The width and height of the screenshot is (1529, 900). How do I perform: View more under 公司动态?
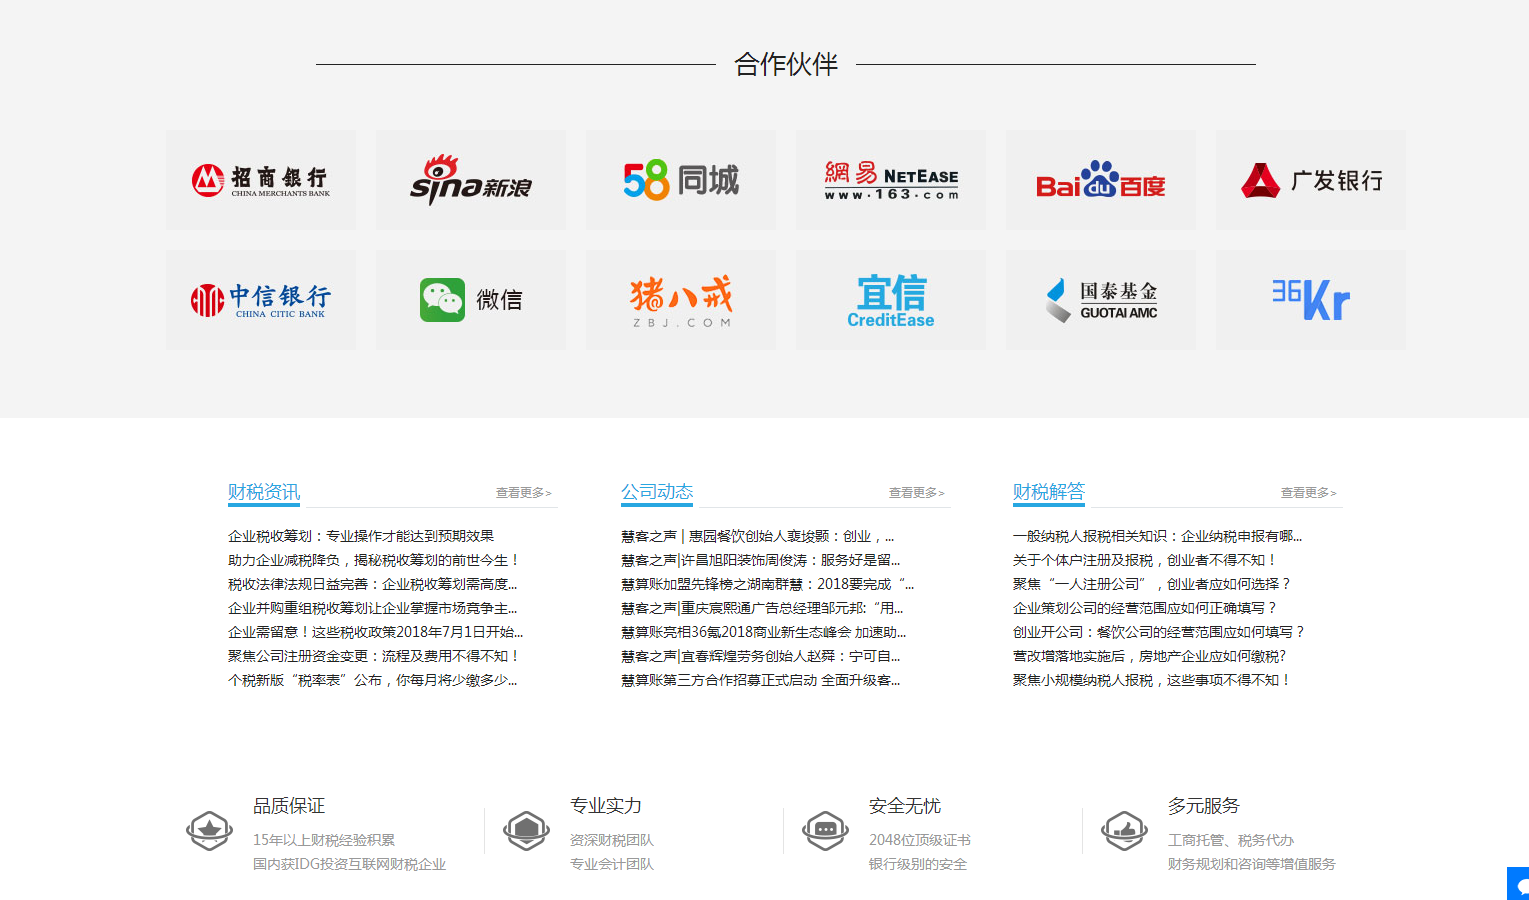click(x=917, y=493)
